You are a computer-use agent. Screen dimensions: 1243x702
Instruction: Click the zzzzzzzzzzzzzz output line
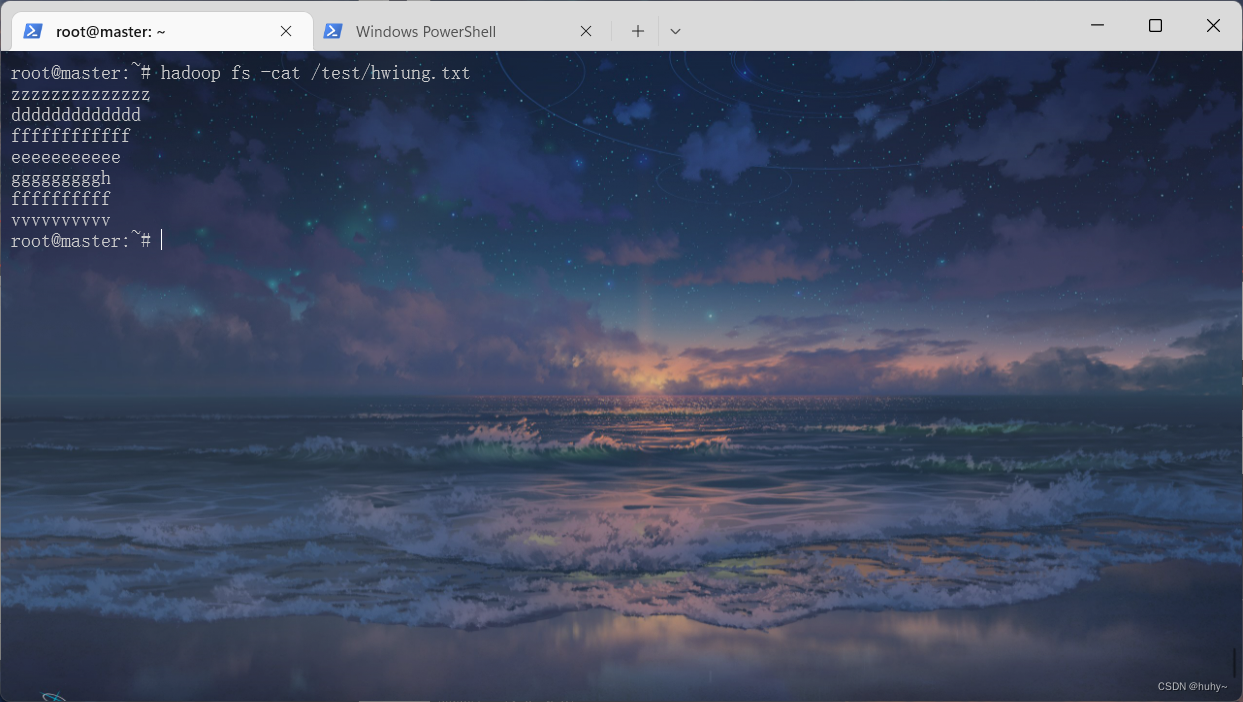coord(81,95)
